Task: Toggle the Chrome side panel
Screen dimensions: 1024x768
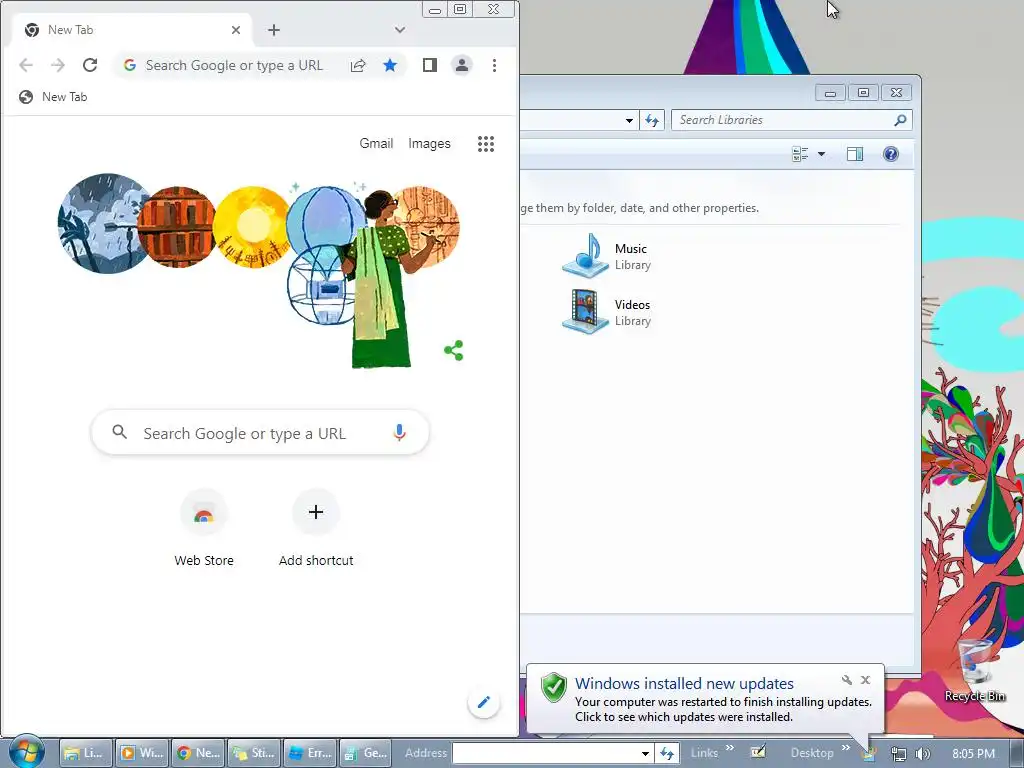Action: tap(430, 65)
